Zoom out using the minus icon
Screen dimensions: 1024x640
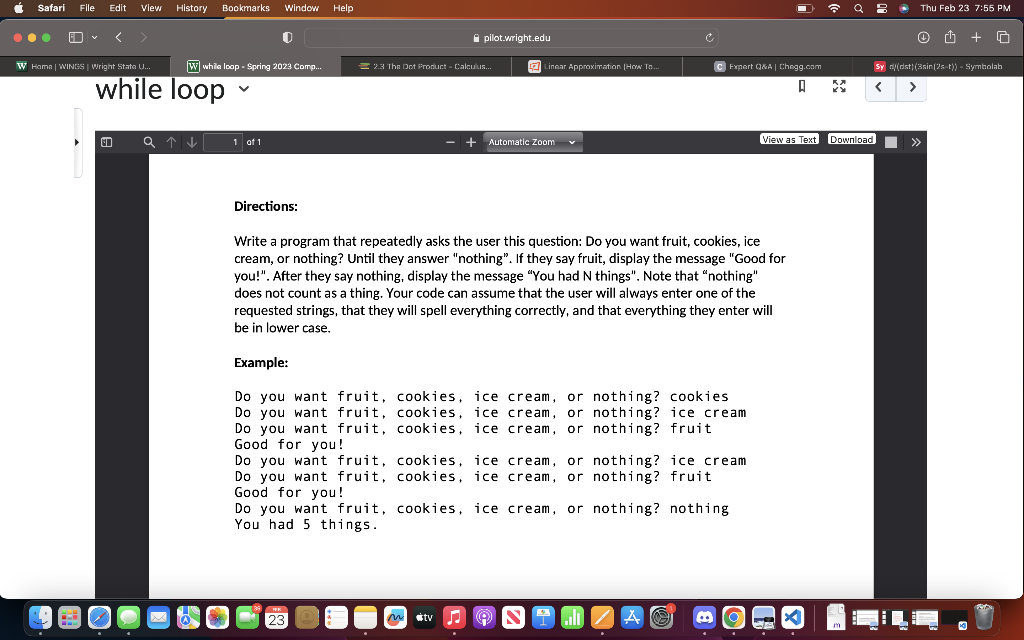(450, 142)
